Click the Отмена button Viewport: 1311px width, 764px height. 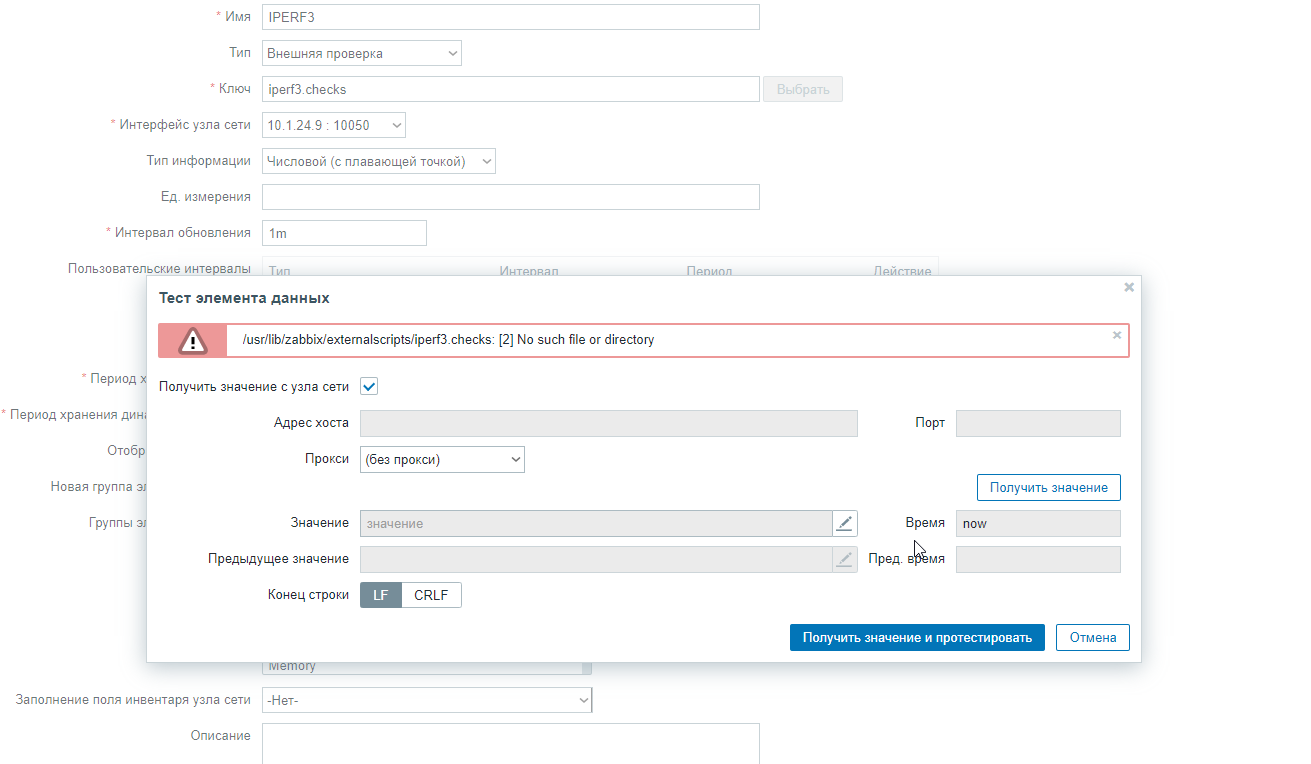(1092, 637)
